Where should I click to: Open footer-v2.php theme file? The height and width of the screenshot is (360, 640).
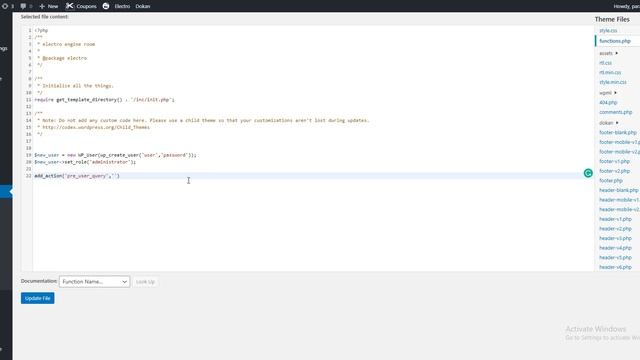coord(614,171)
